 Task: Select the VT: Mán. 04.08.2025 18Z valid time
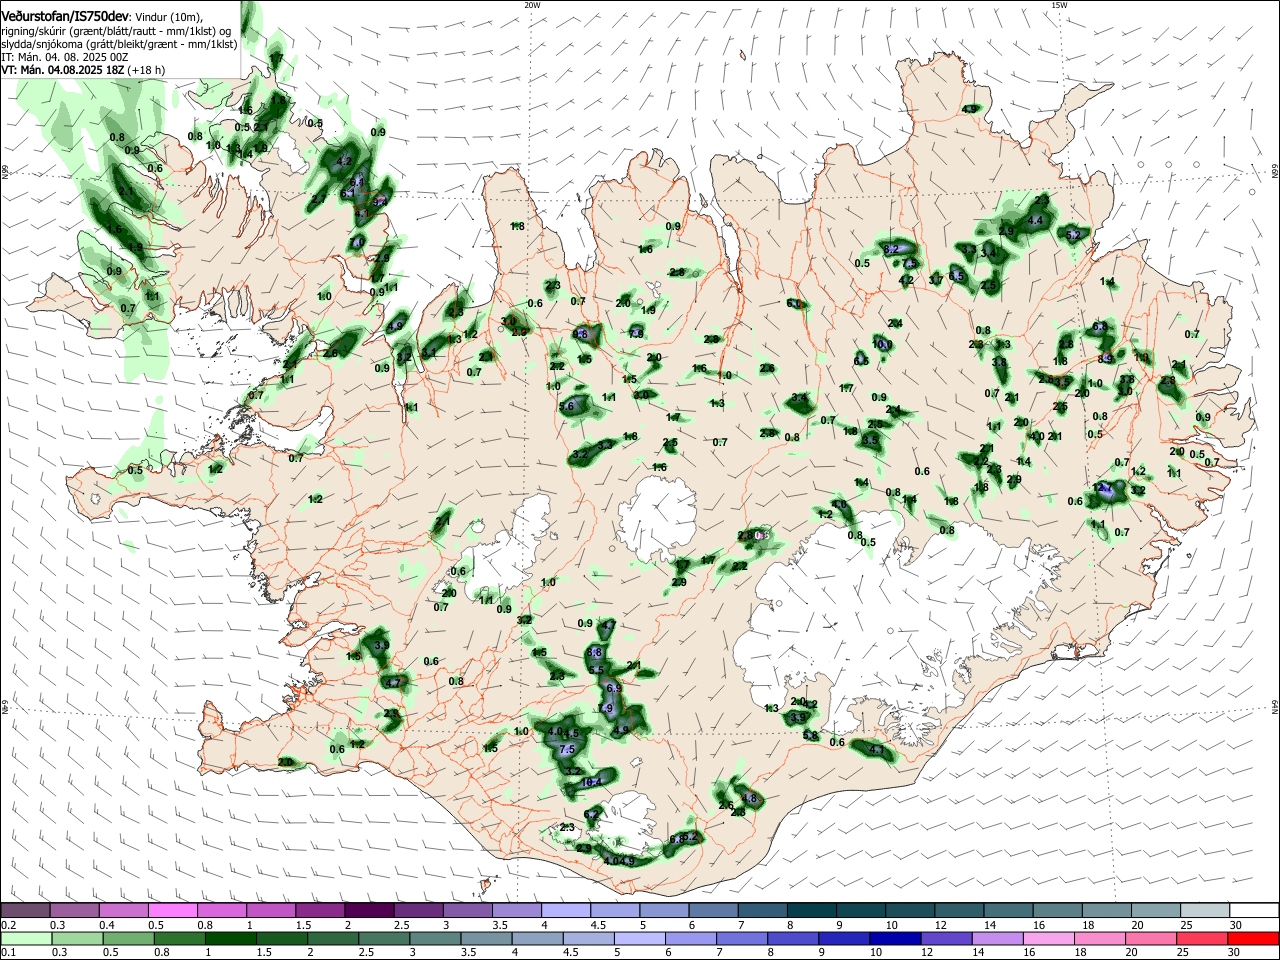pos(63,70)
